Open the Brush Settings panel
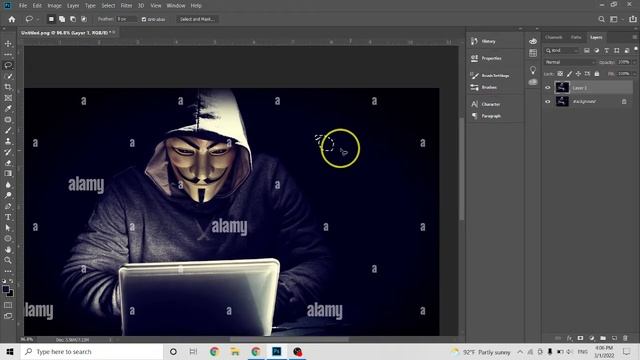640x360 pixels. coord(495,76)
